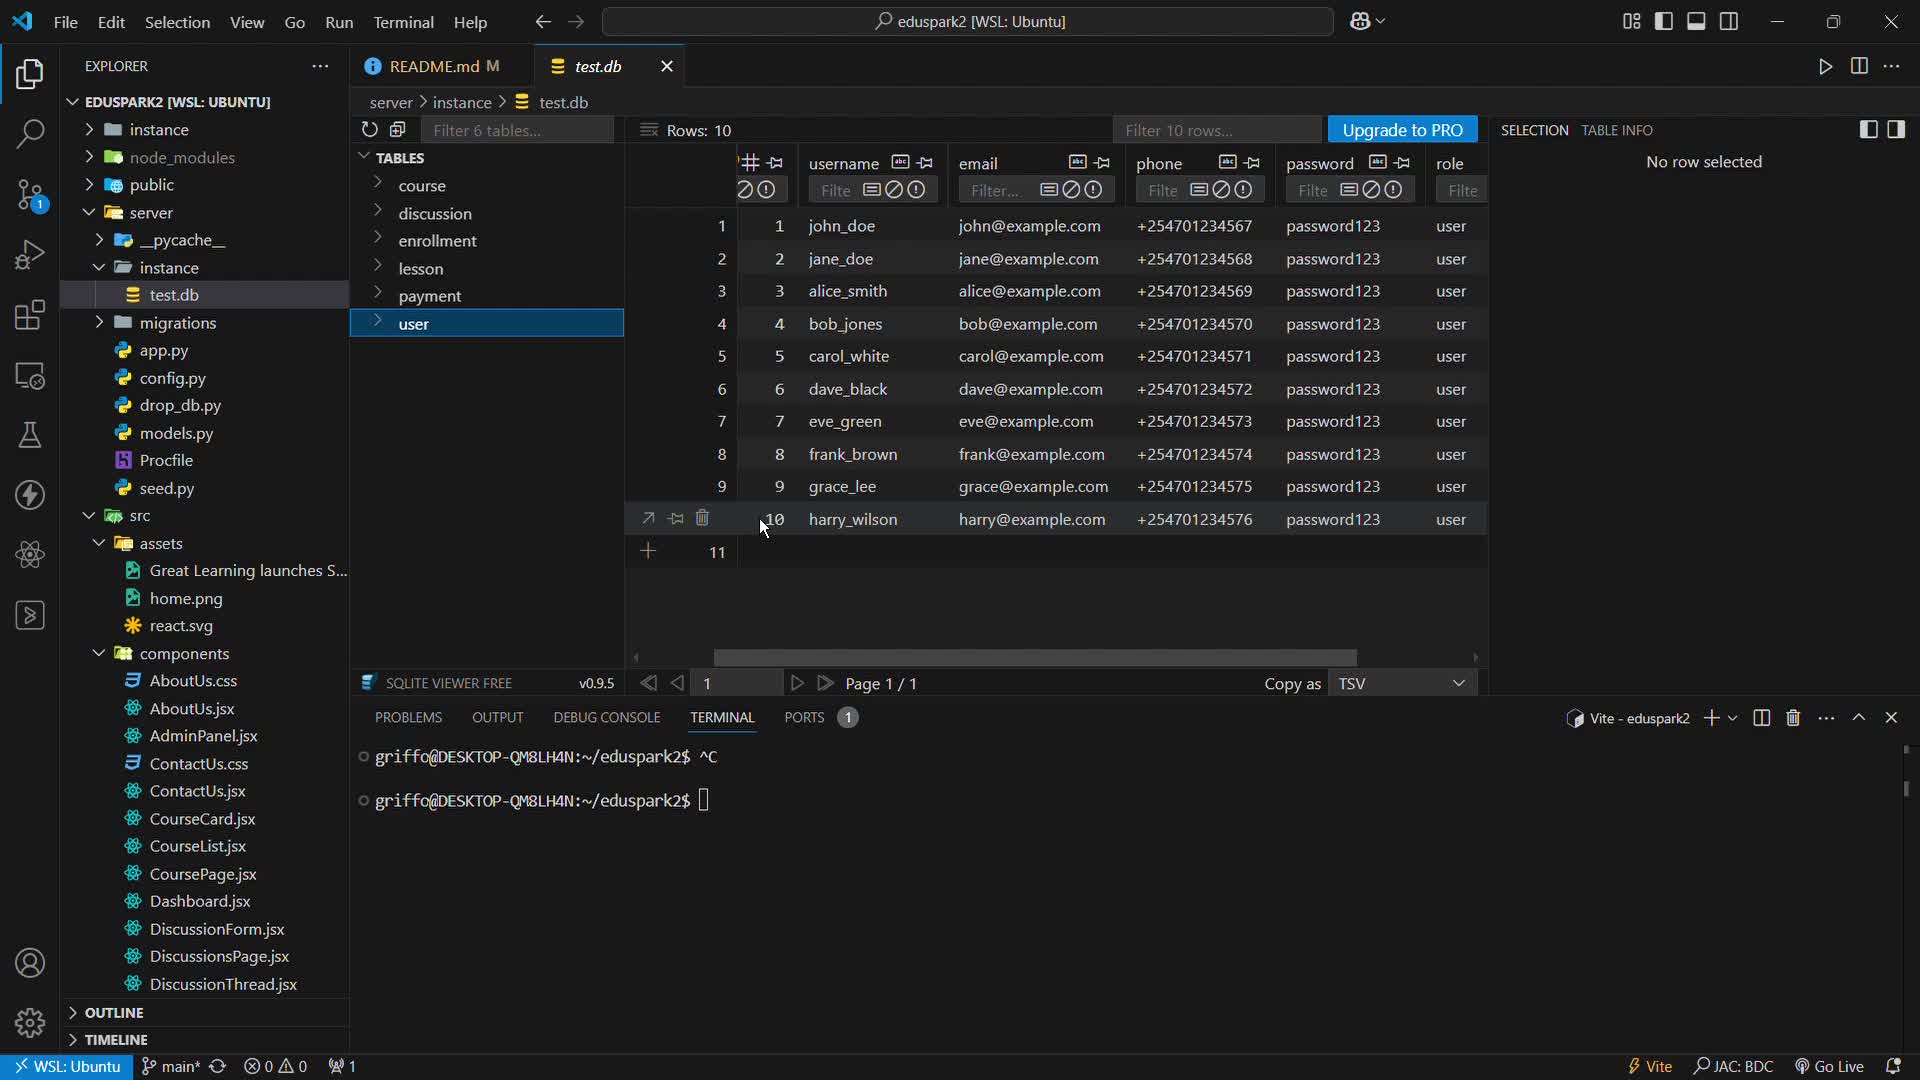1920x1080 pixels.
Task: Open the Testing beaker panel
Action: pos(30,434)
